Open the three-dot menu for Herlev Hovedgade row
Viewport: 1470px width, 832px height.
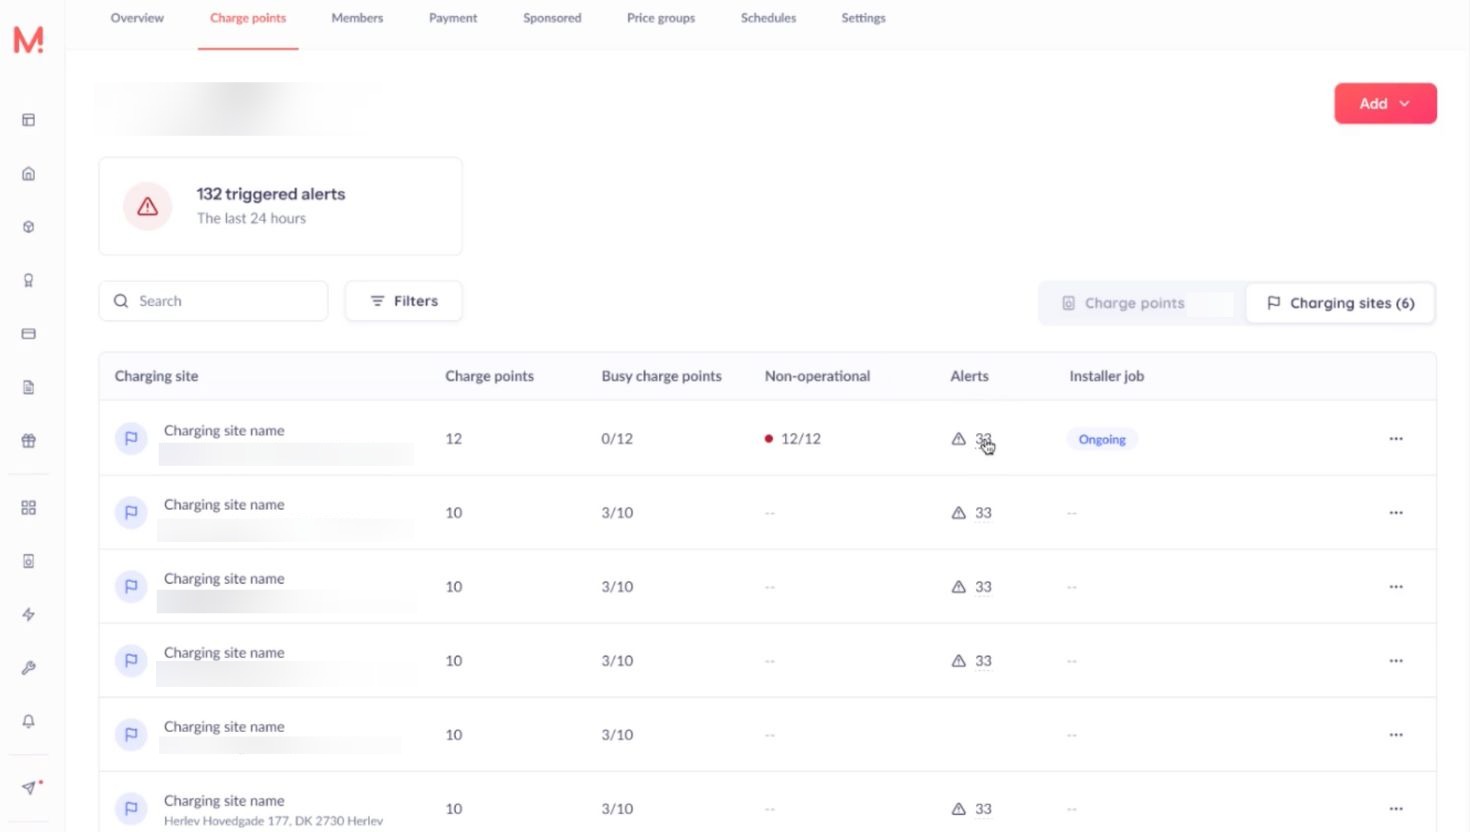[1396, 809]
